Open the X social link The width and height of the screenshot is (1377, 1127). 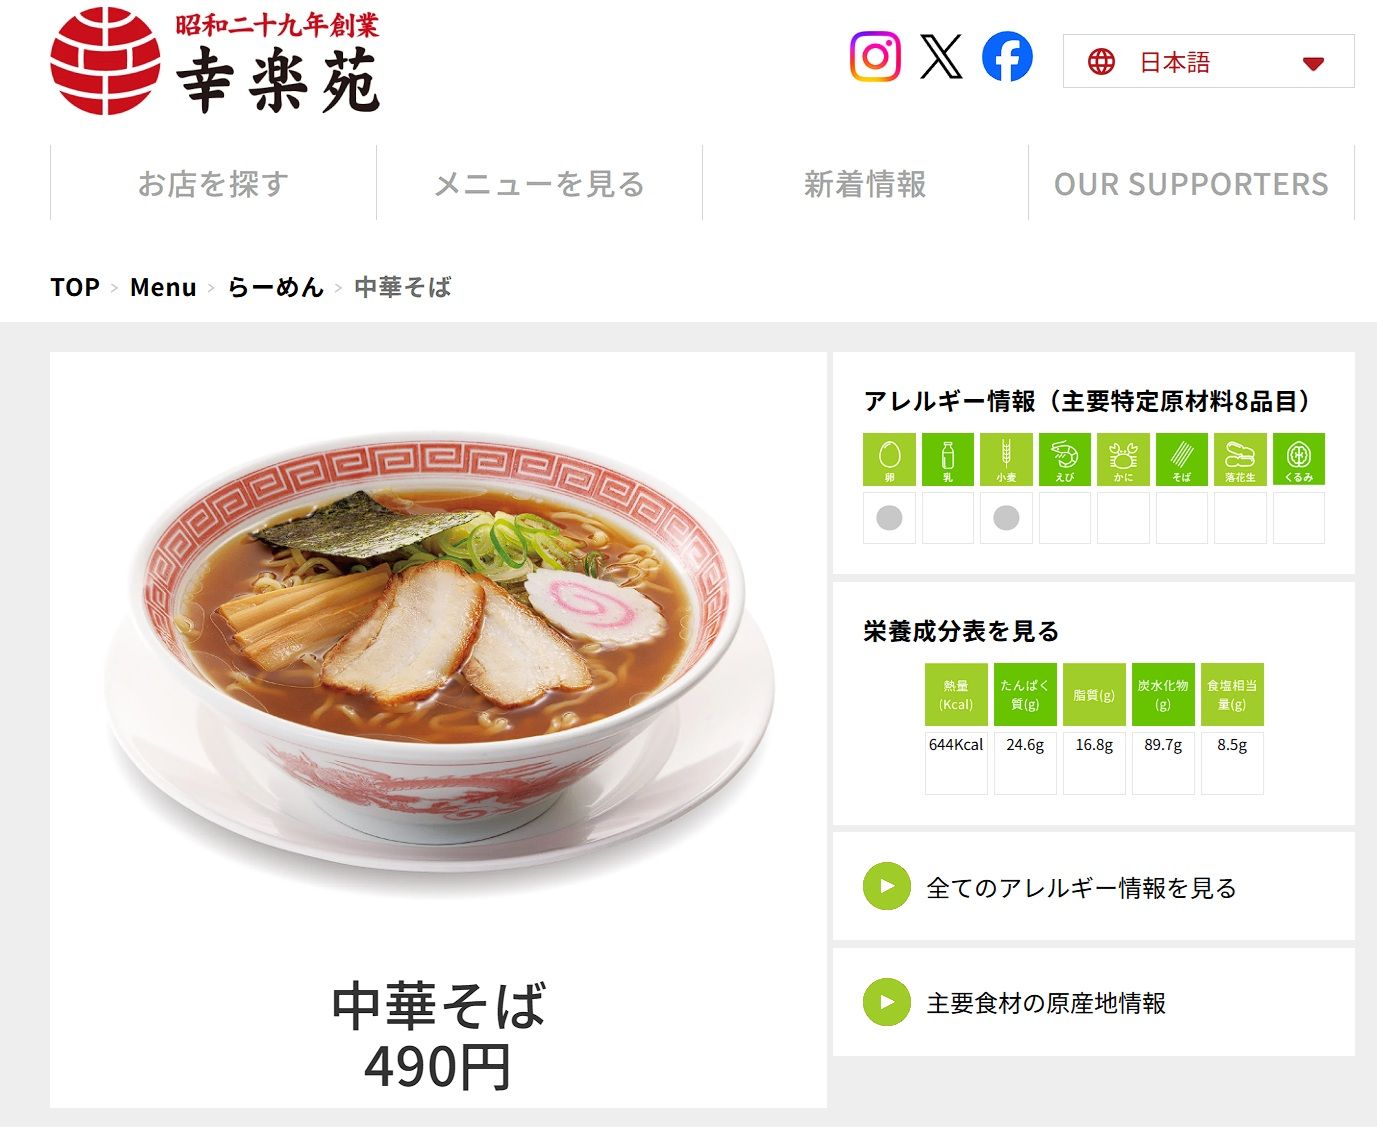[x=941, y=56]
